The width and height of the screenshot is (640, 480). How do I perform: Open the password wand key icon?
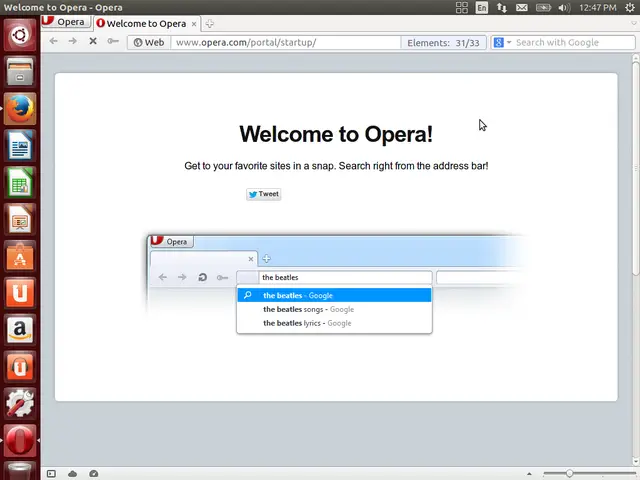(x=113, y=41)
